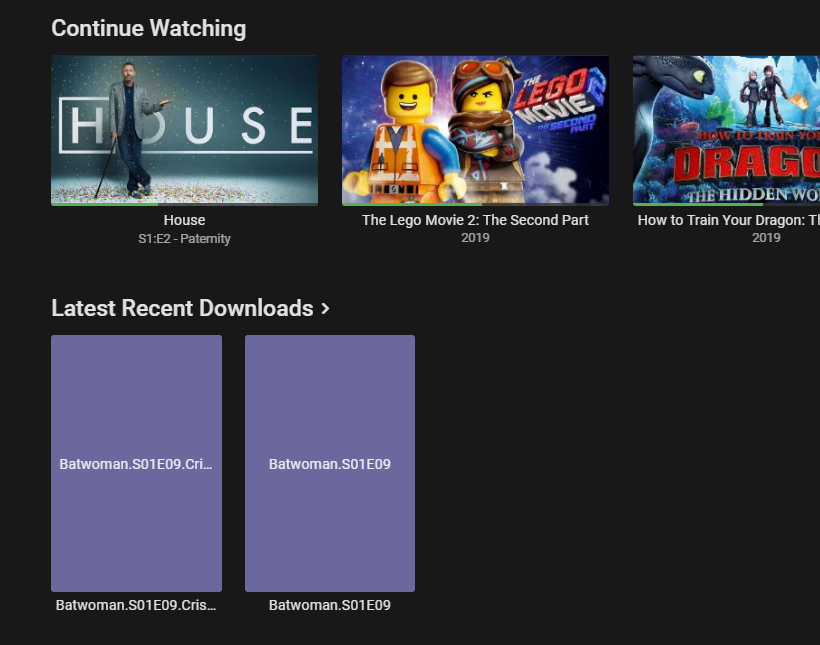Open The Lego Movie 2 poster thumbnail
The height and width of the screenshot is (645, 820).
pos(475,130)
